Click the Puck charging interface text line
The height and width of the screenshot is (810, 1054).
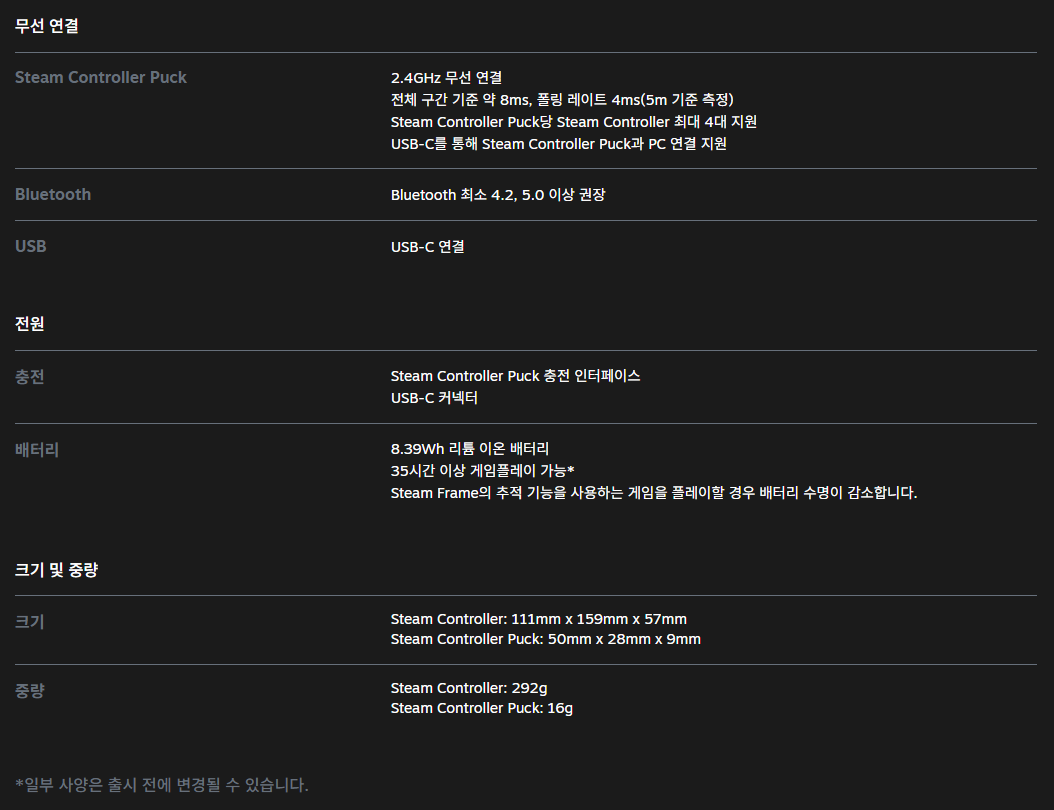[515, 376]
